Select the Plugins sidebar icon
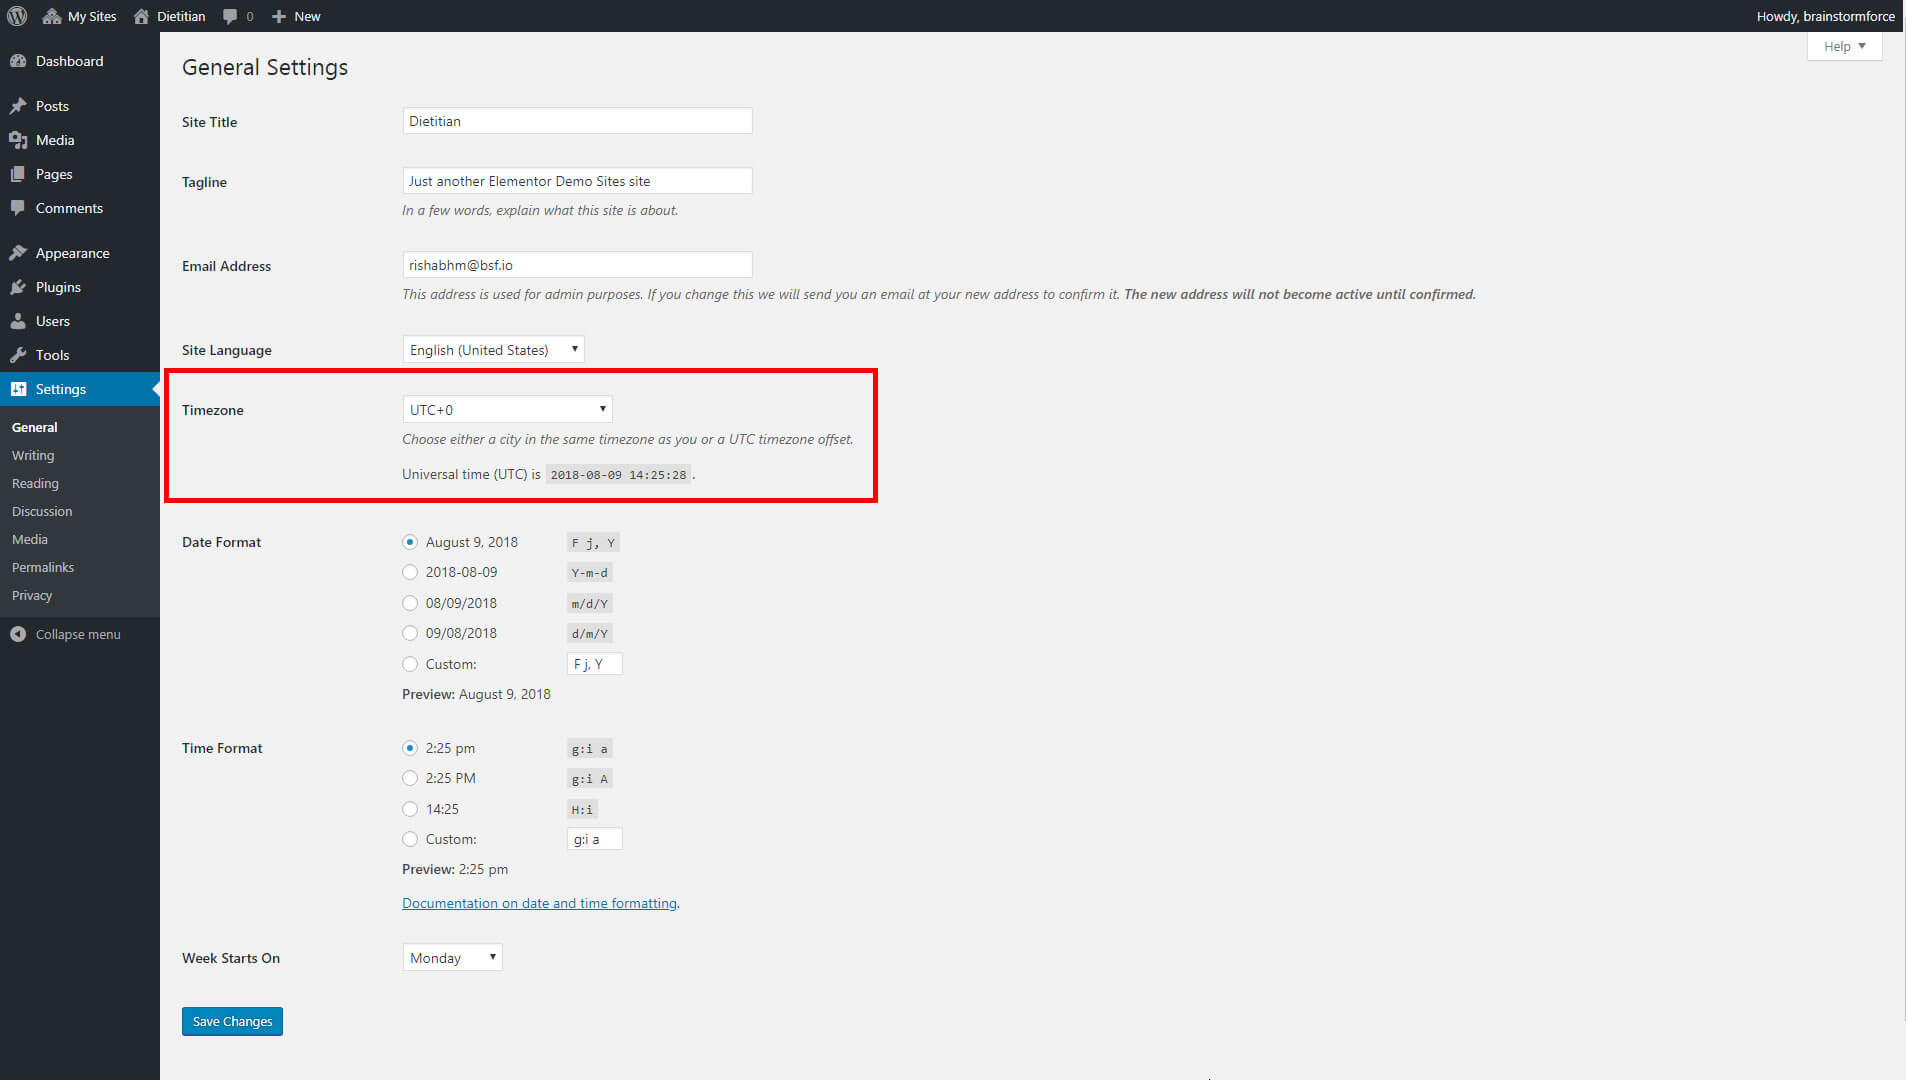Image resolution: width=1906 pixels, height=1080 pixels. coord(21,287)
